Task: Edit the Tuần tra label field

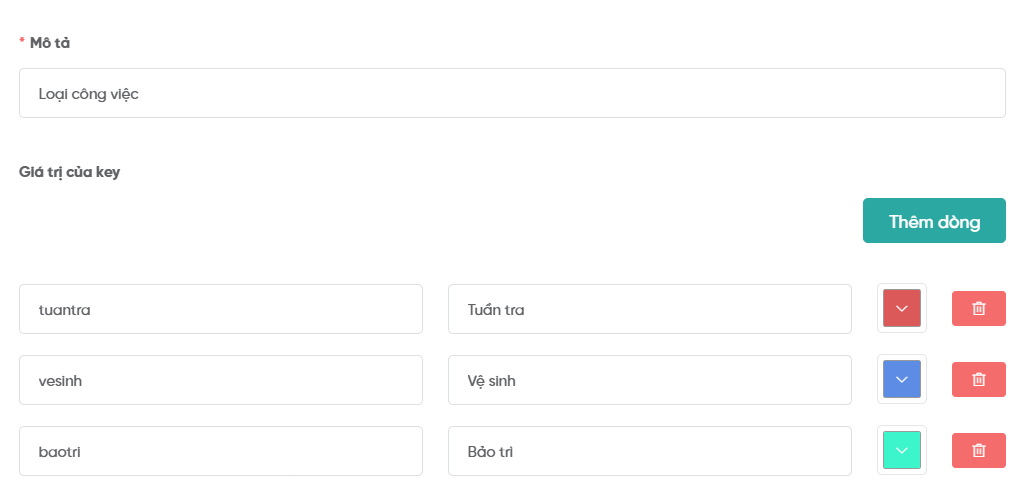Action: tap(649, 309)
